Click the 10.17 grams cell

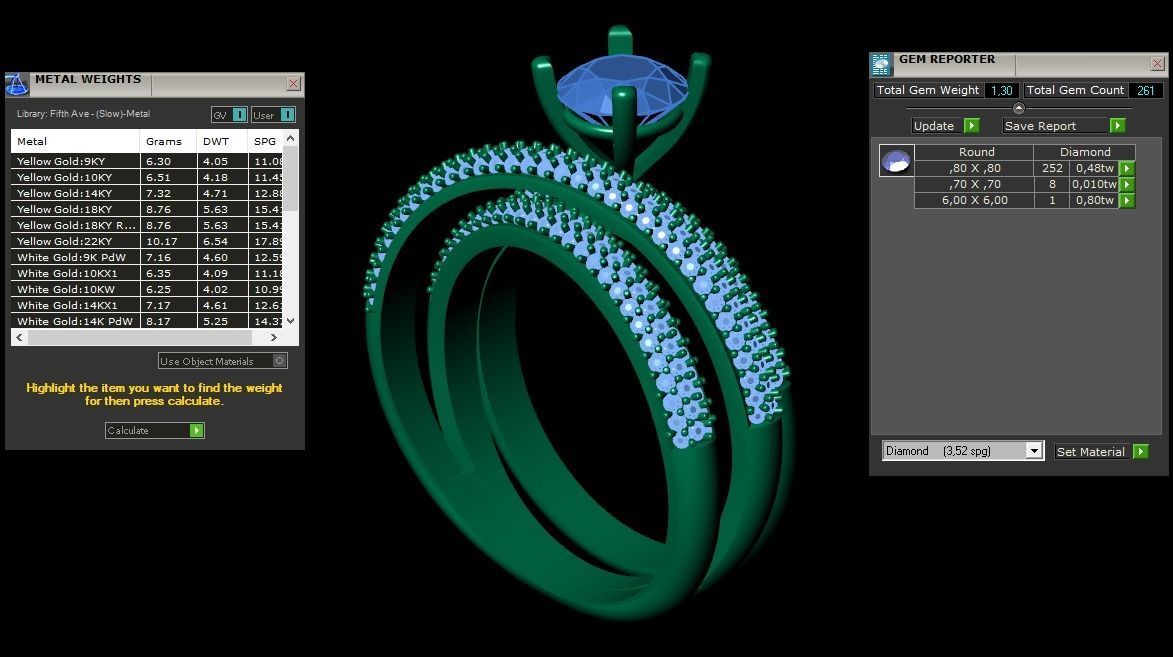(x=168, y=241)
